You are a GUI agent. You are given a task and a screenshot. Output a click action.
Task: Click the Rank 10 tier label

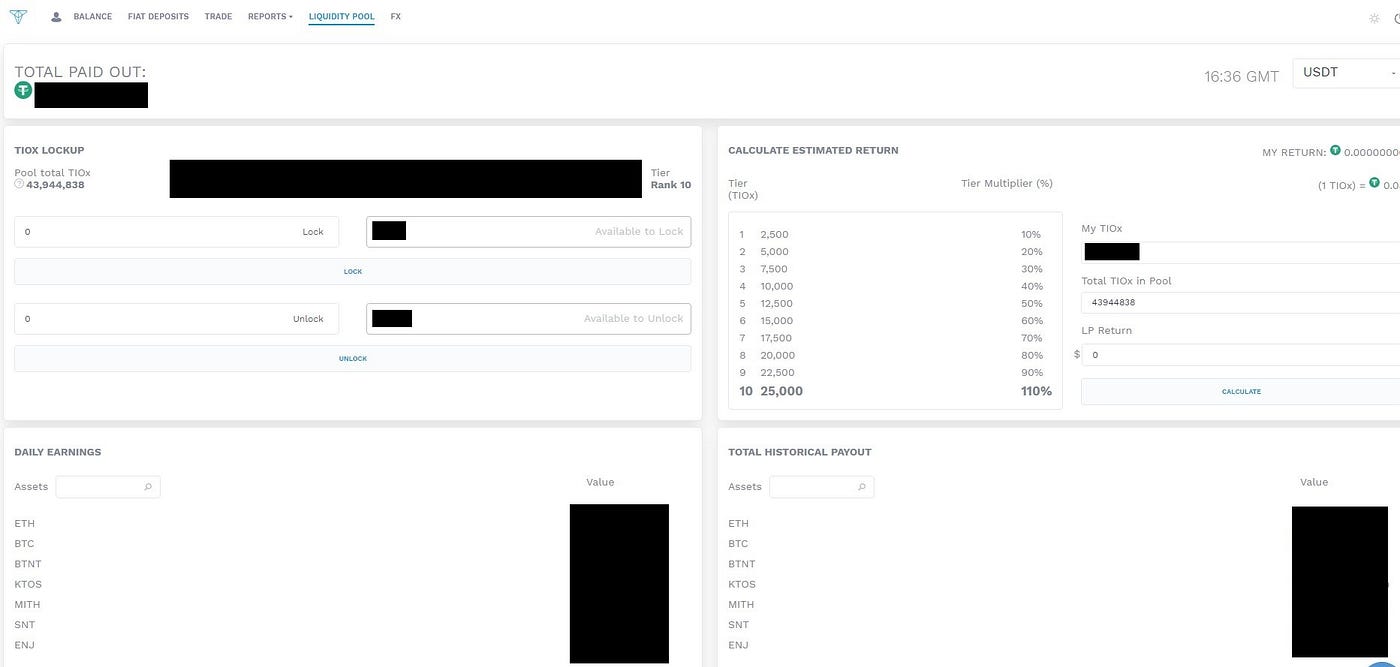click(671, 185)
